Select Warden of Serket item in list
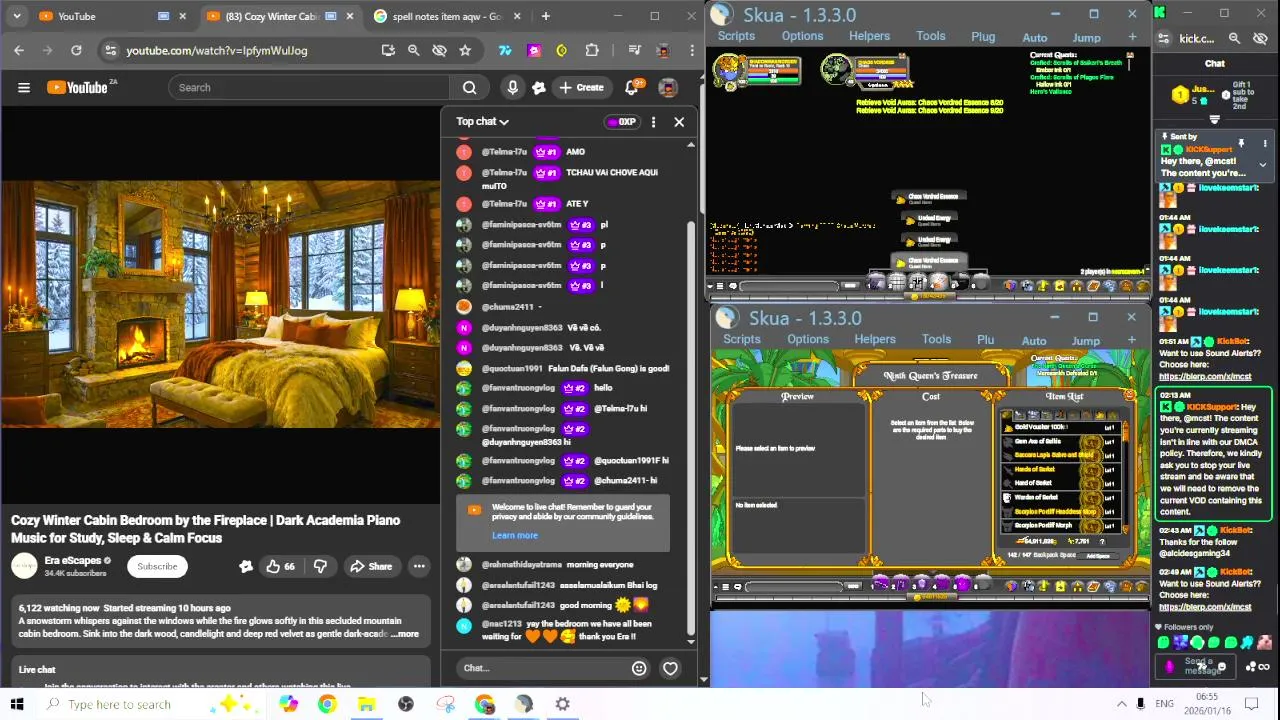The image size is (1280, 720). (x=1060, y=497)
